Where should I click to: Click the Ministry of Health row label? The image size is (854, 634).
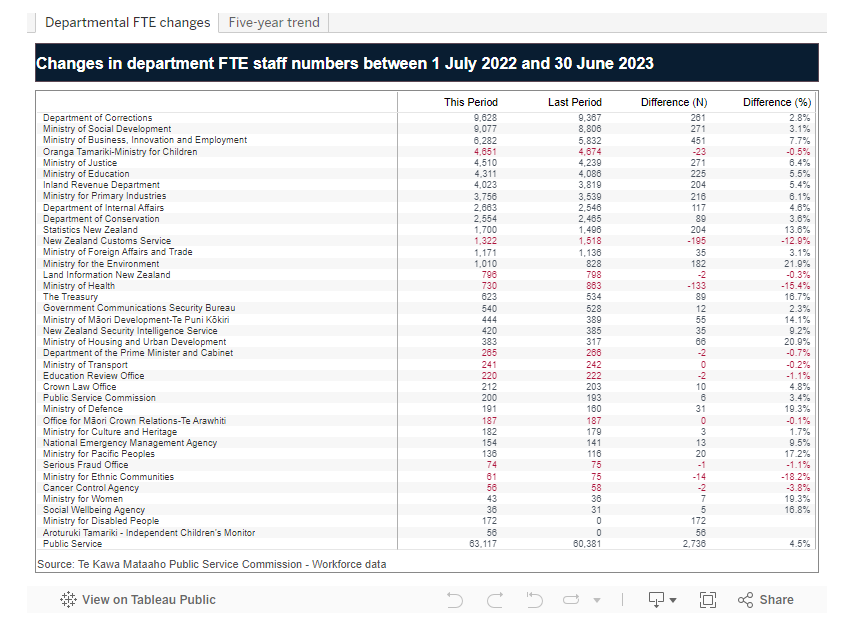(78, 286)
